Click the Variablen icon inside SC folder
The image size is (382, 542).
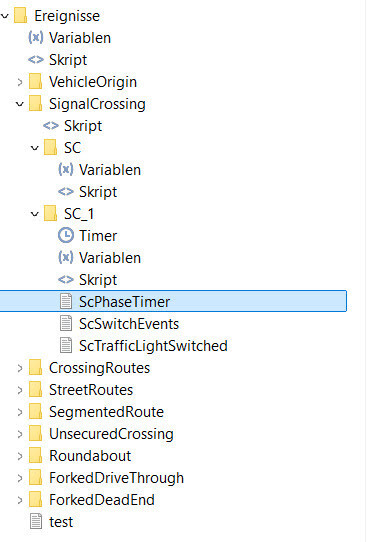pyautogui.click(x=66, y=169)
